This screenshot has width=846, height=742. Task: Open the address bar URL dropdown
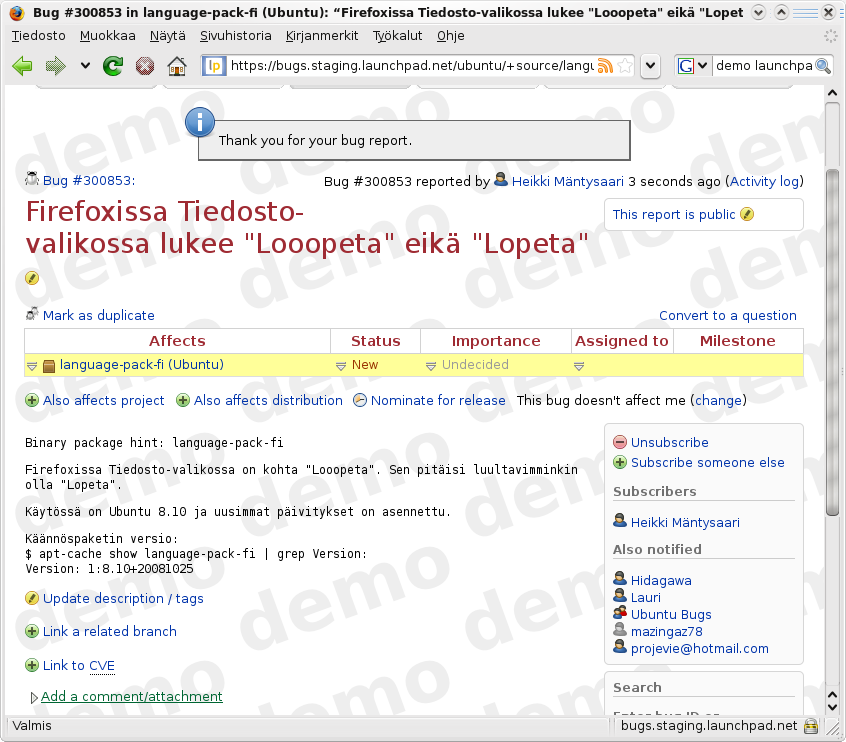[650, 66]
